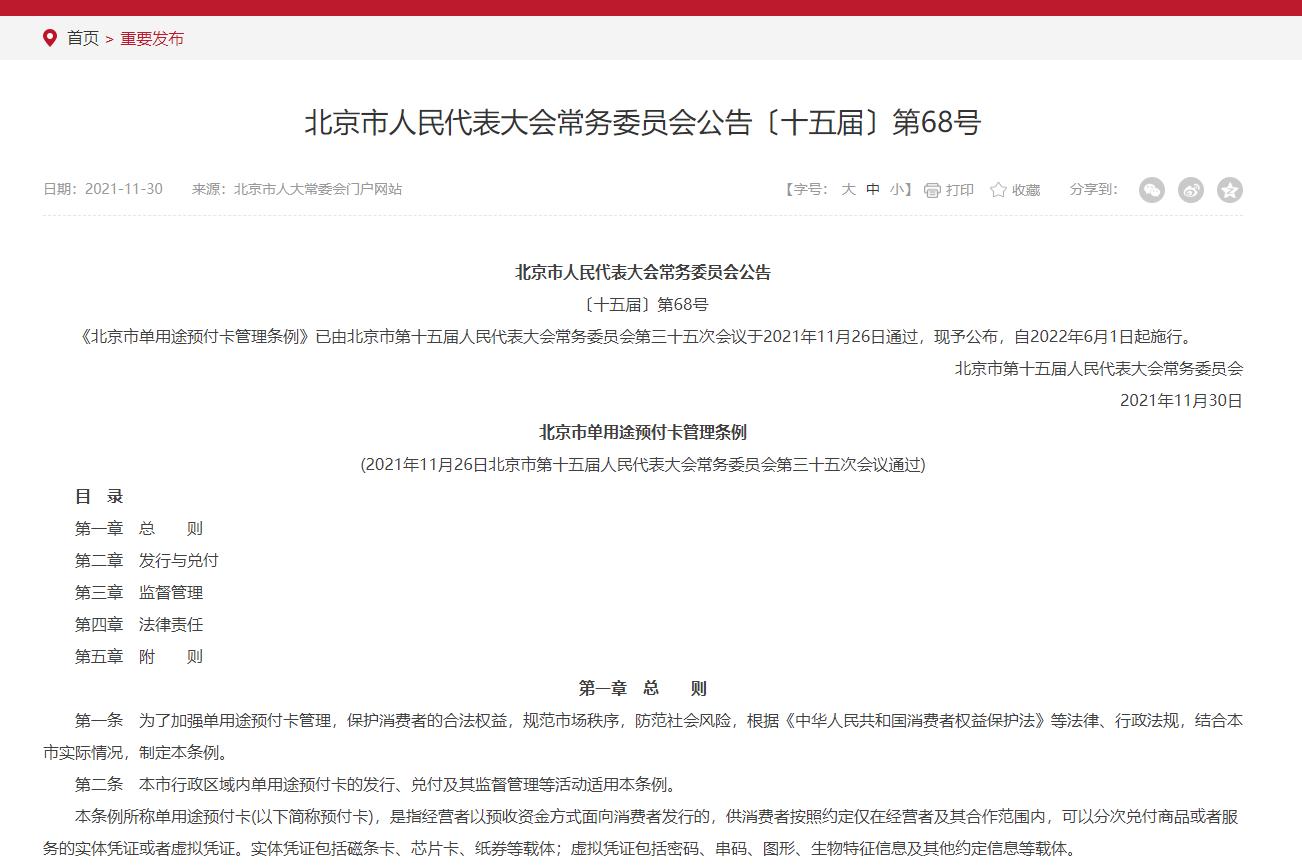Viewport: 1302px width, 866px height.
Task: Set font size to 中
Action: point(873,189)
